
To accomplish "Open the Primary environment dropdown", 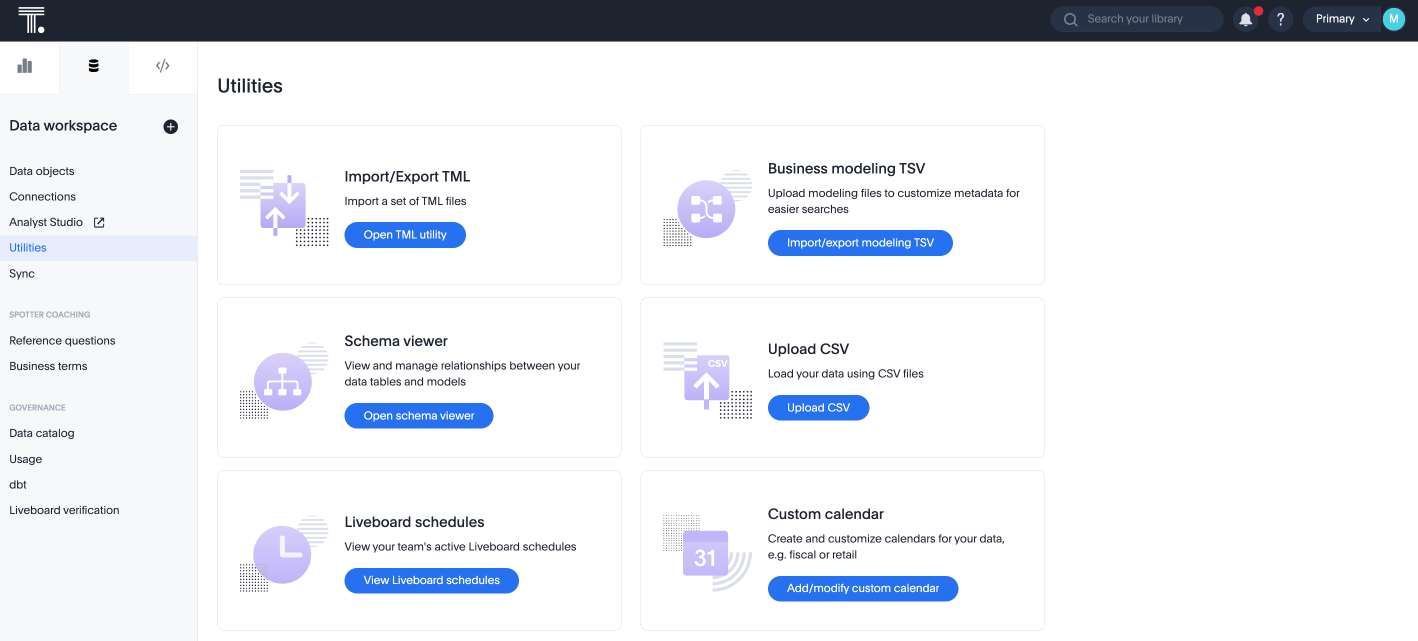I will point(1342,18).
